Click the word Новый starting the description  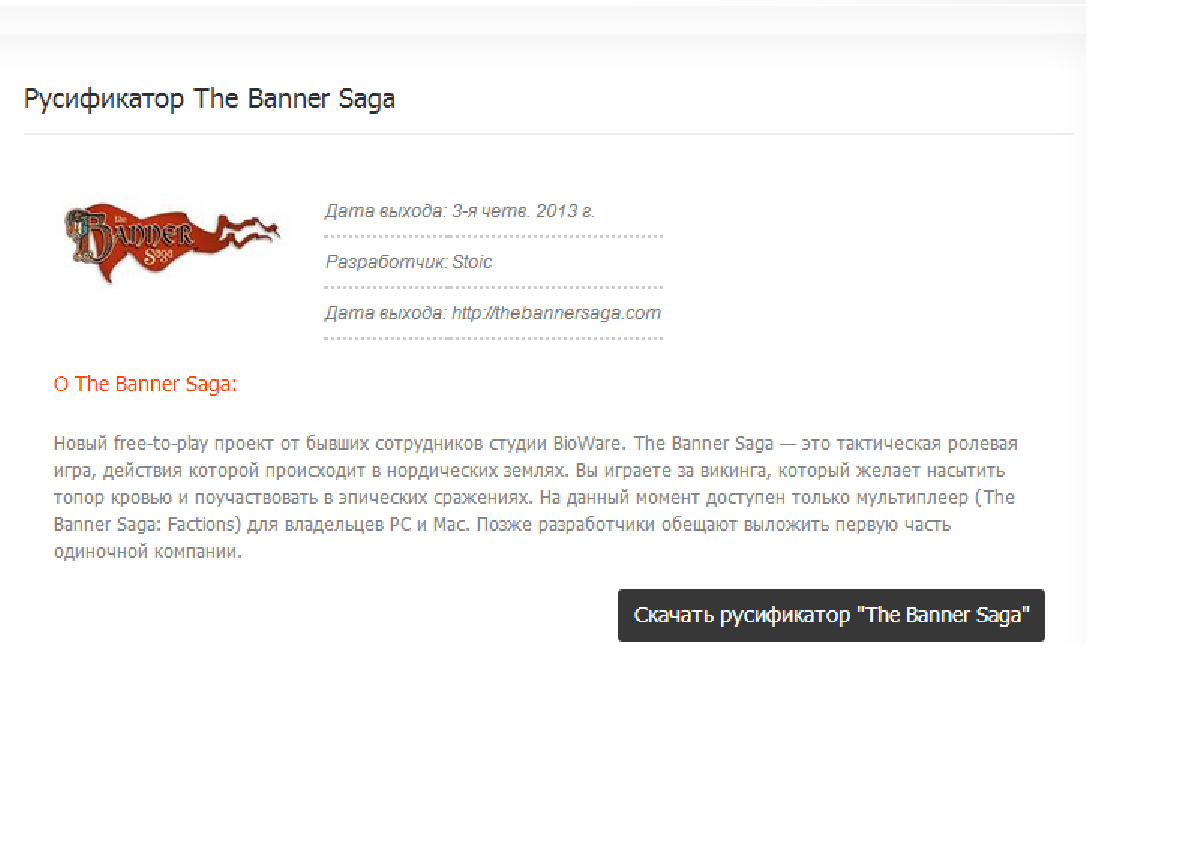74,444
